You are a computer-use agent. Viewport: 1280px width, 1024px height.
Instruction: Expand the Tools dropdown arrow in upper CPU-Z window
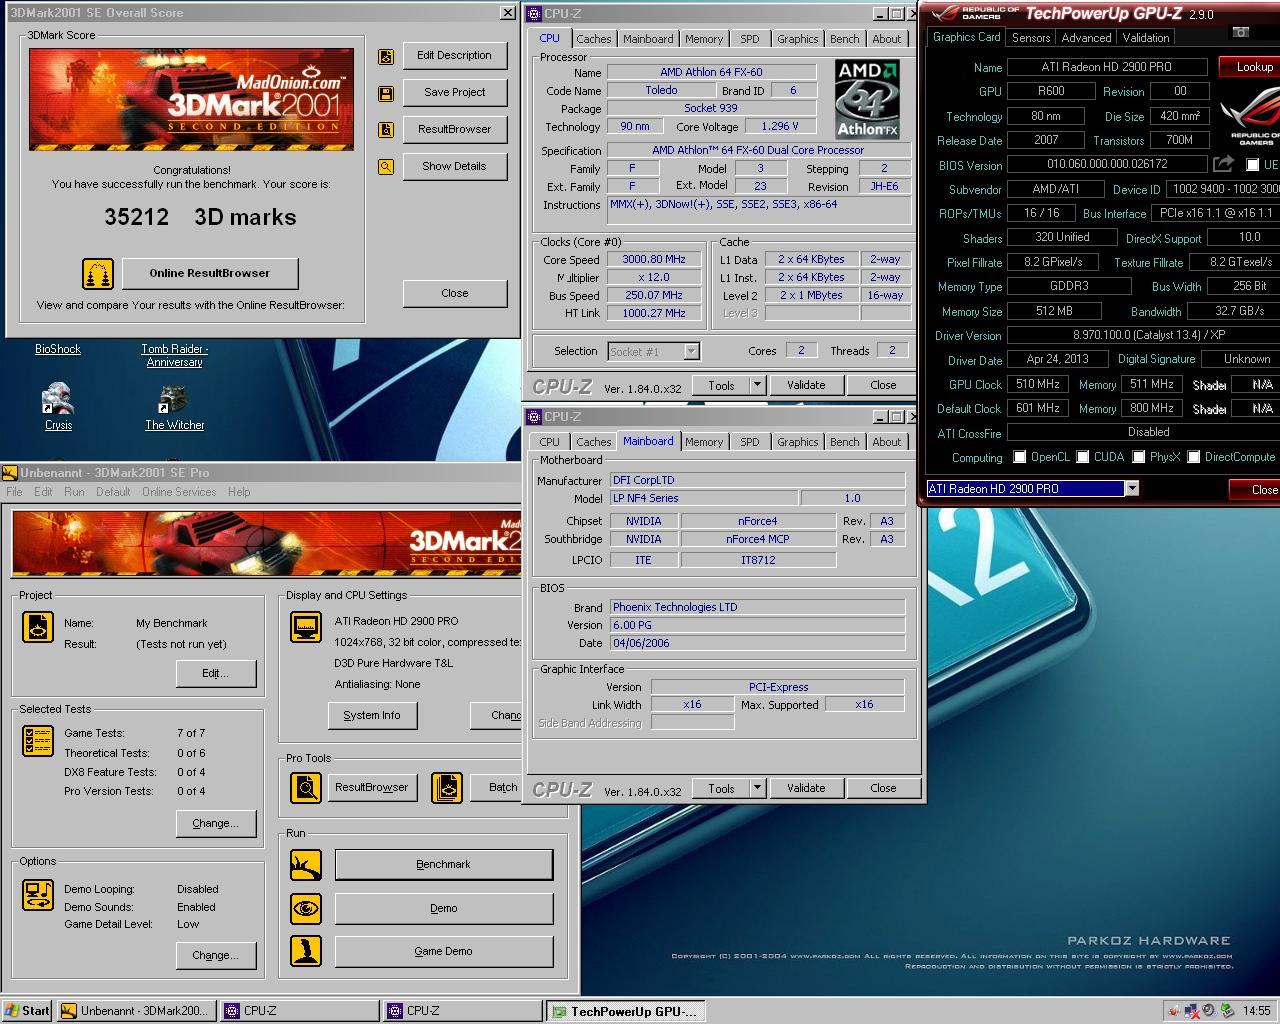[757, 385]
